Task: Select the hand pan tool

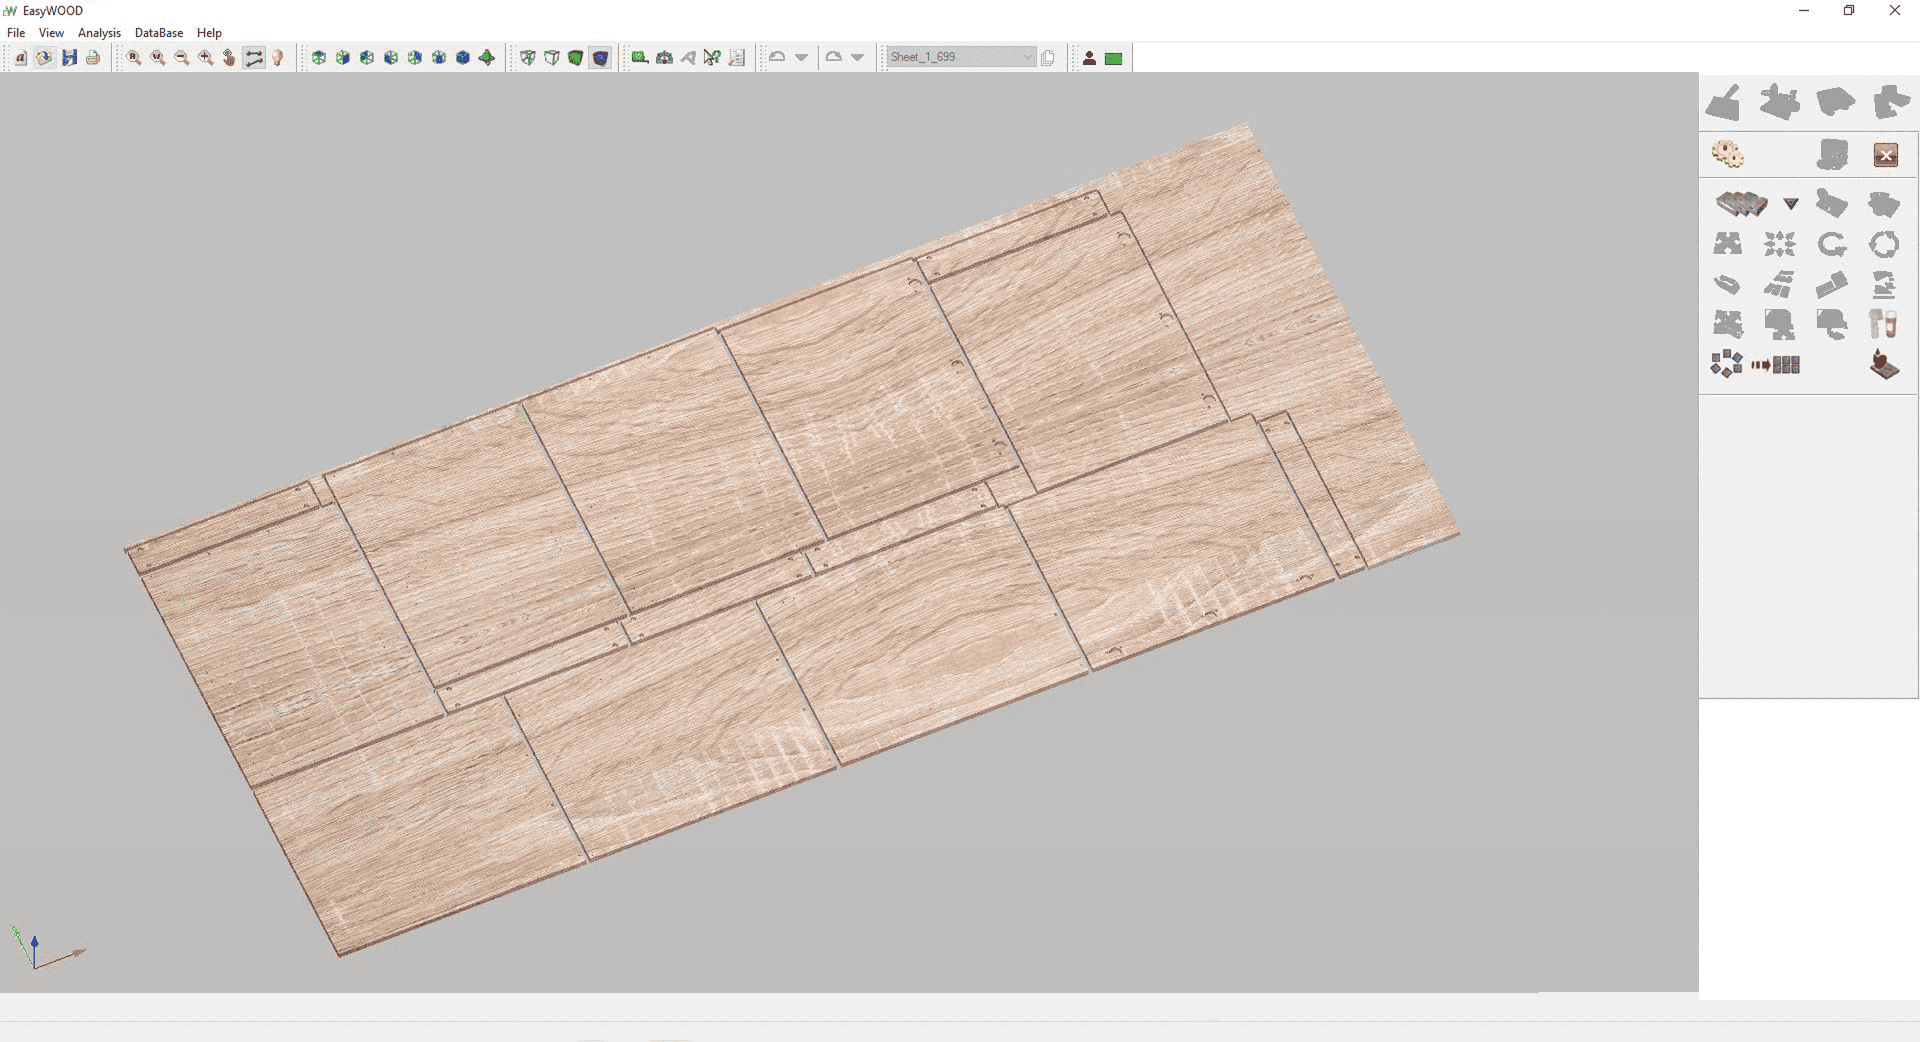Action: click(x=229, y=58)
